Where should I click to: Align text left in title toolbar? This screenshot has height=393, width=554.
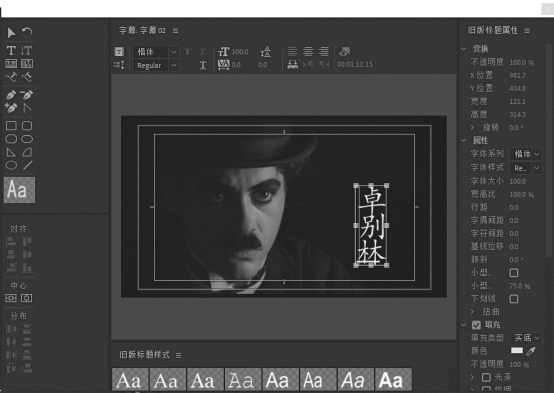pos(292,52)
